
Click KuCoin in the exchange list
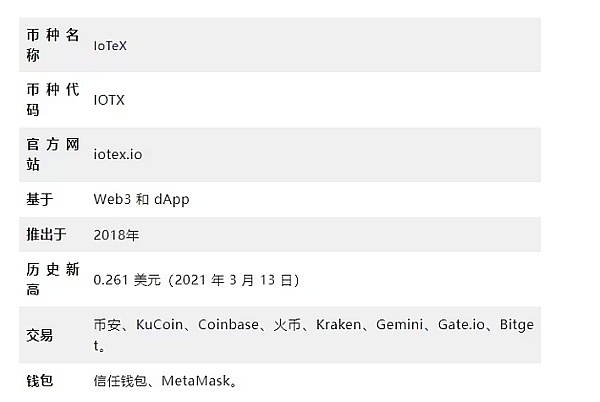click(158, 325)
